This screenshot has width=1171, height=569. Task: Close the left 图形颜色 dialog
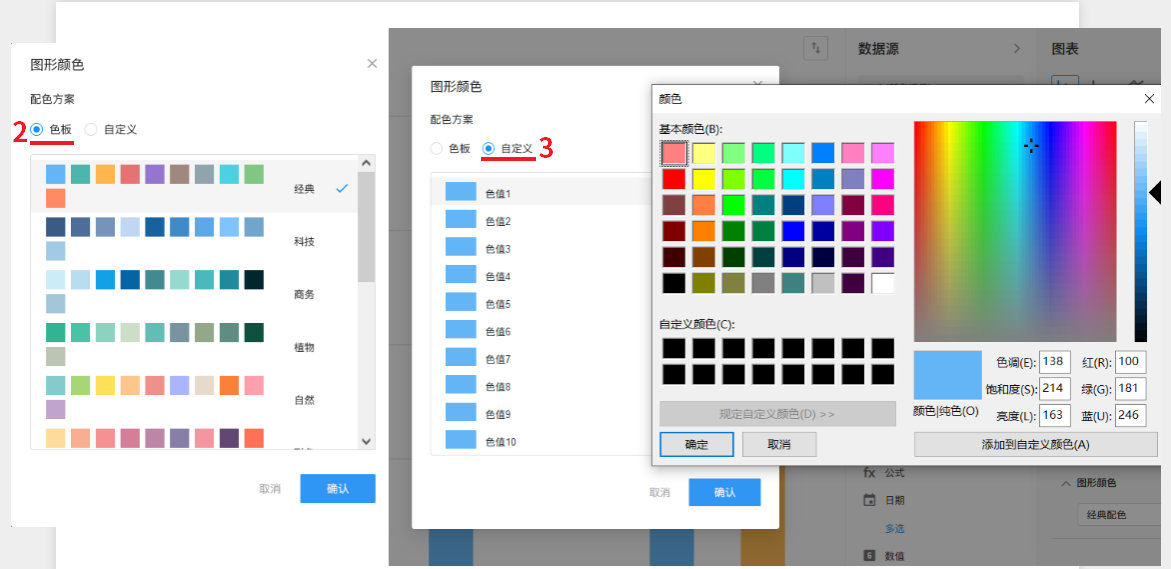[372, 64]
